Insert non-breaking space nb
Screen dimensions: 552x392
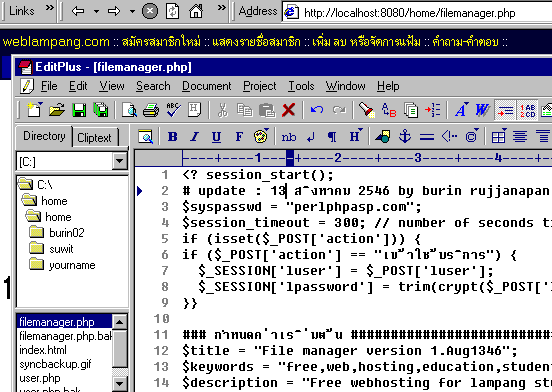[289, 137]
